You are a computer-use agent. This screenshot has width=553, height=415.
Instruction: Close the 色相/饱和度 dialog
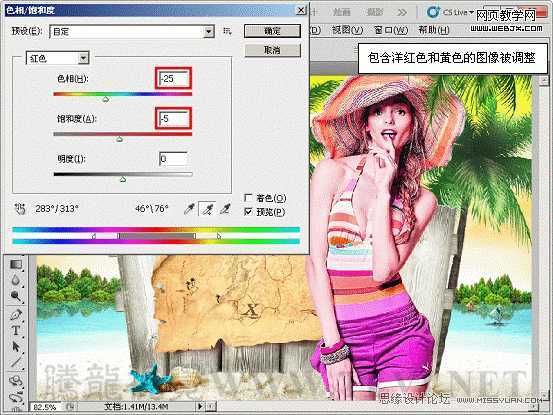point(300,11)
